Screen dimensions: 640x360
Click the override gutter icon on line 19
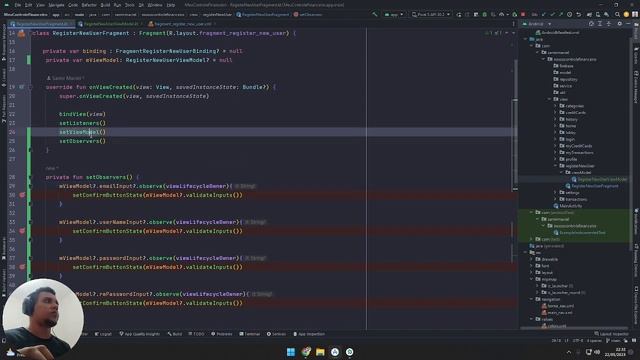21,87
